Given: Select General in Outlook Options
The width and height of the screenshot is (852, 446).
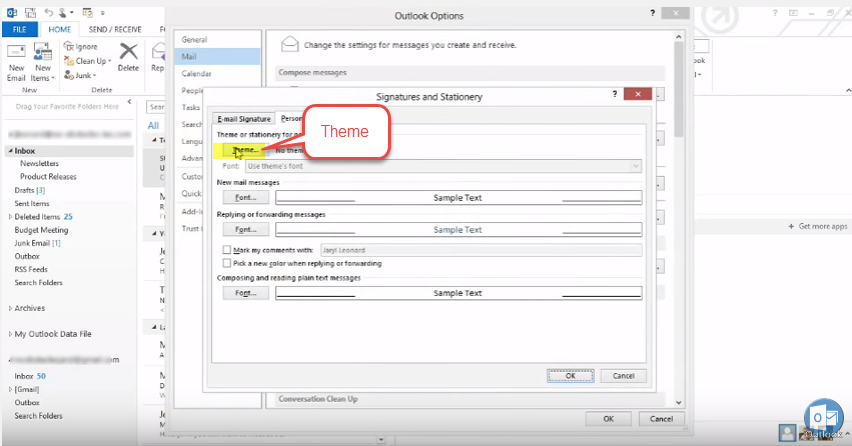Looking at the screenshot, I should pyautogui.click(x=217, y=40).
